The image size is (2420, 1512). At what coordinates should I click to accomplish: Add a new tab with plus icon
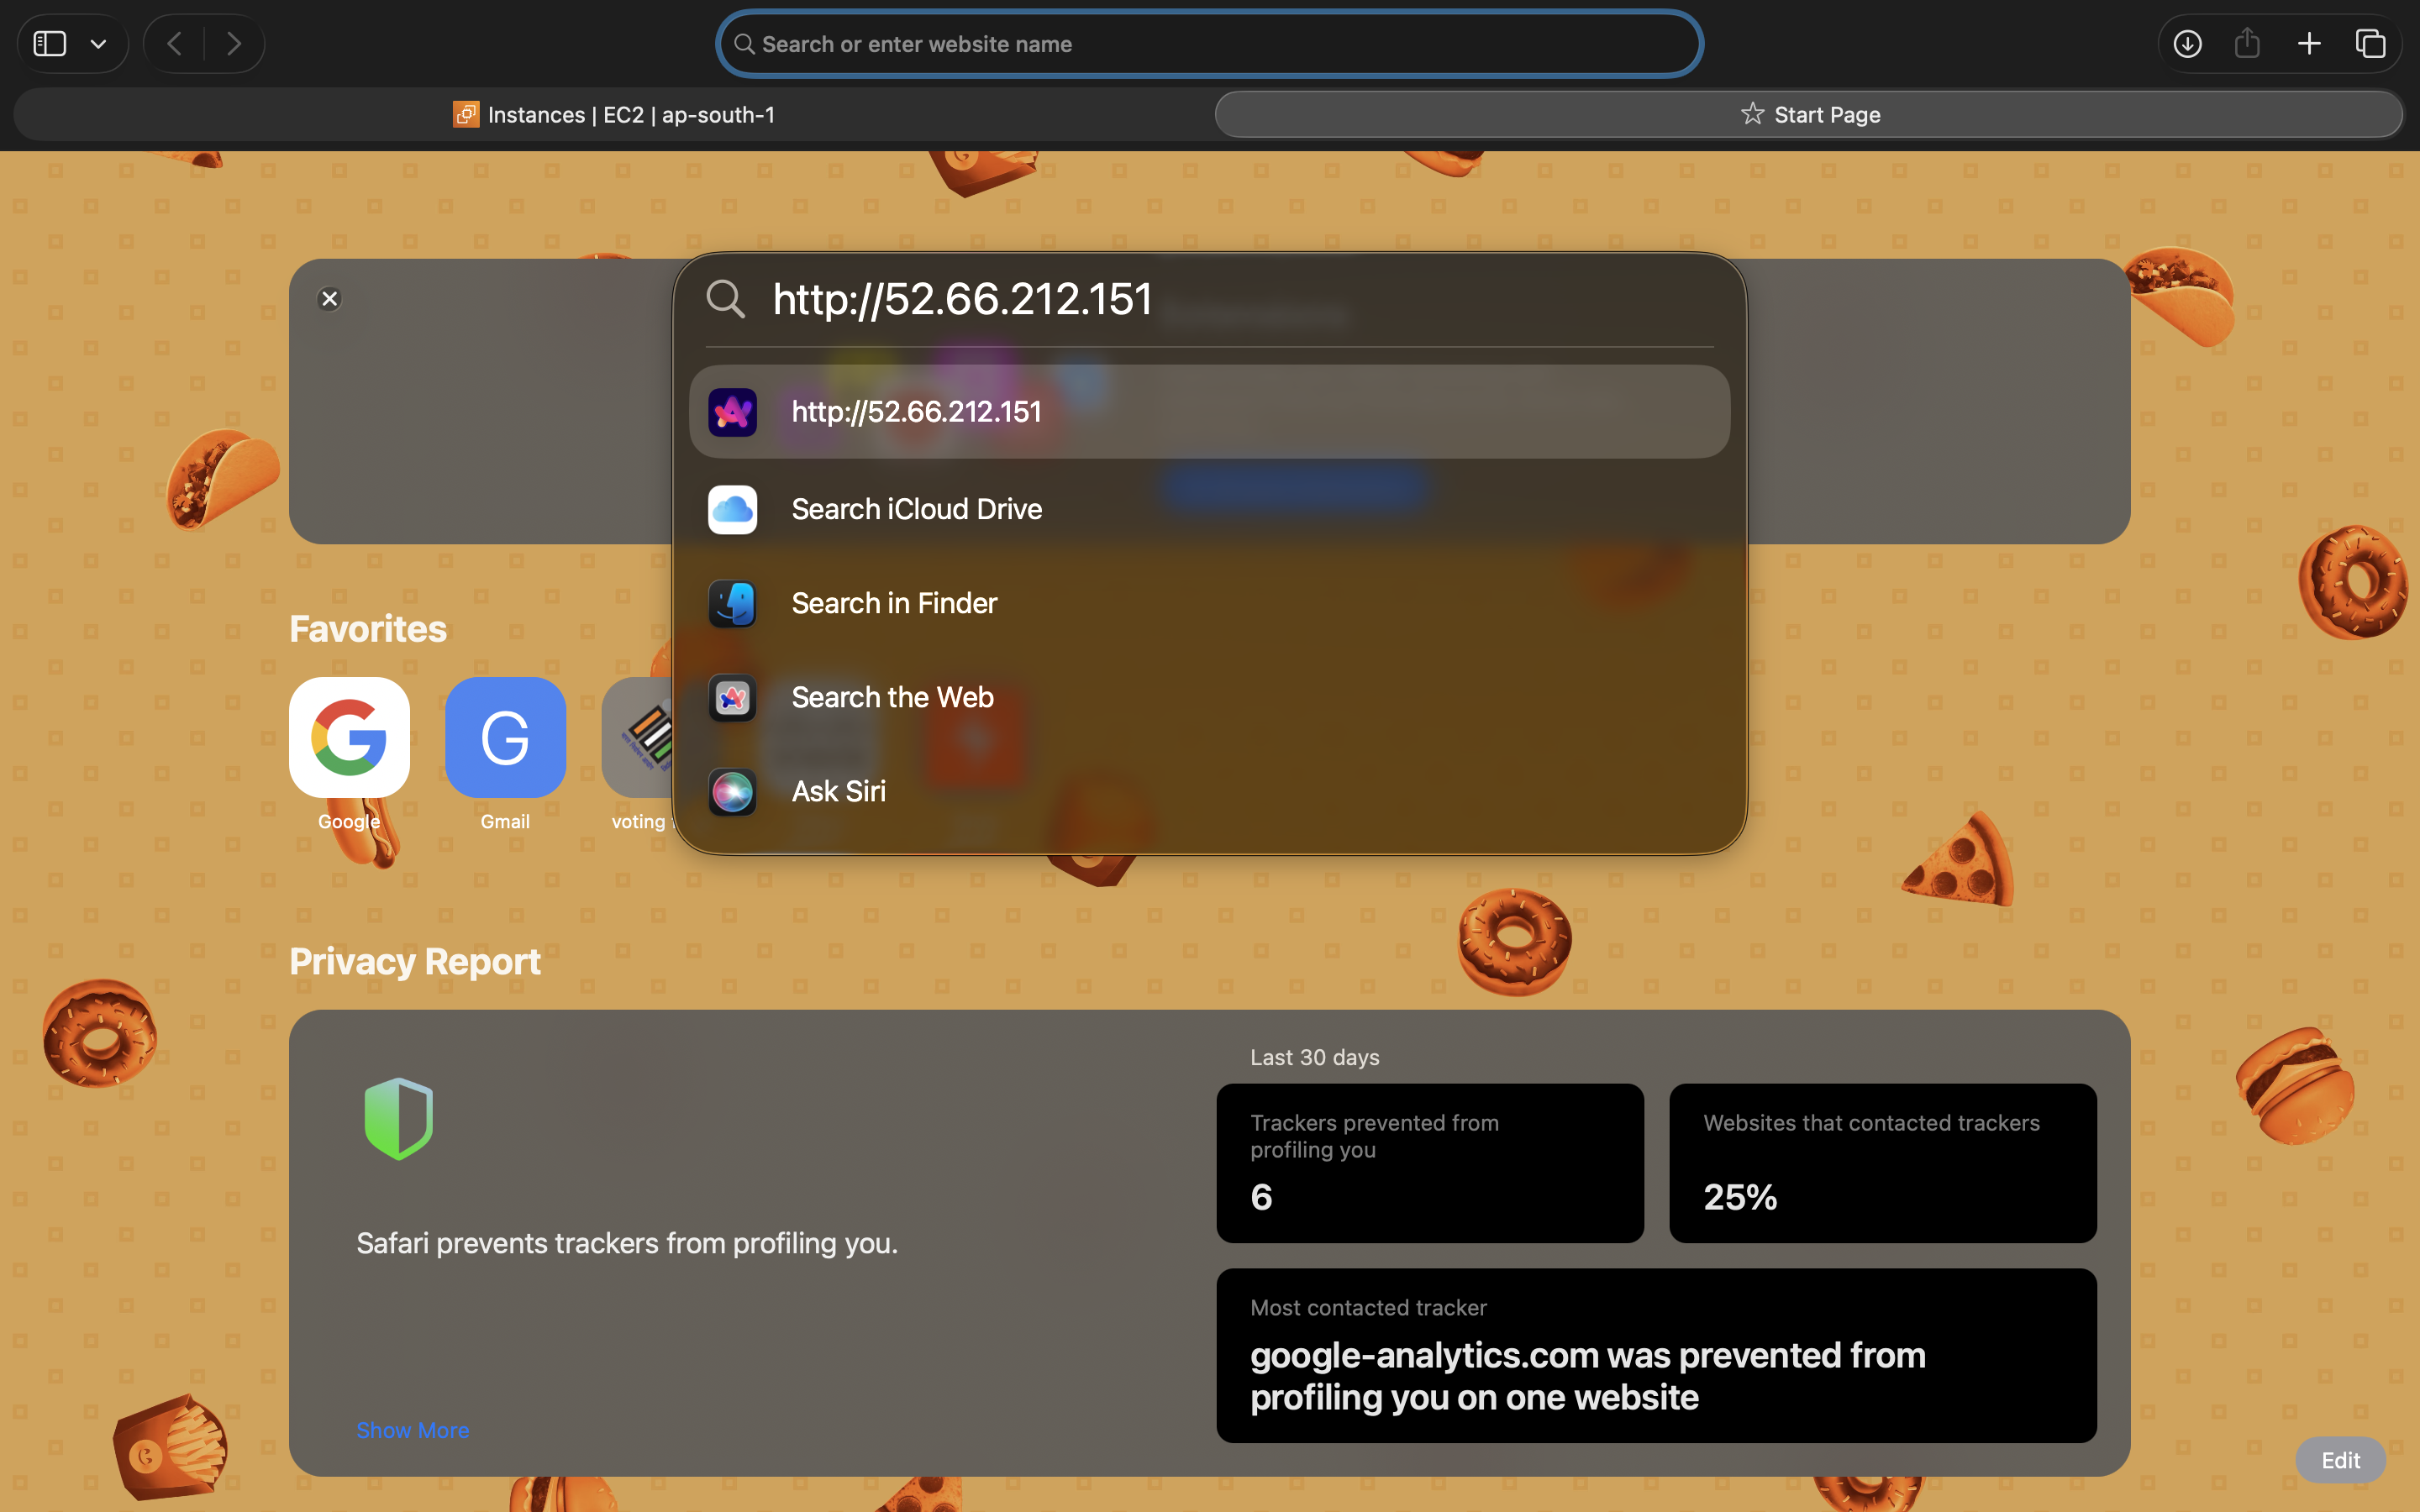point(2309,44)
